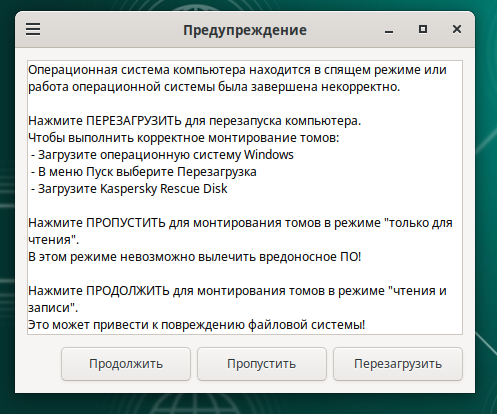The image size is (497, 414).
Task: Choose the Пропустить button
Action: pos(262,364)
